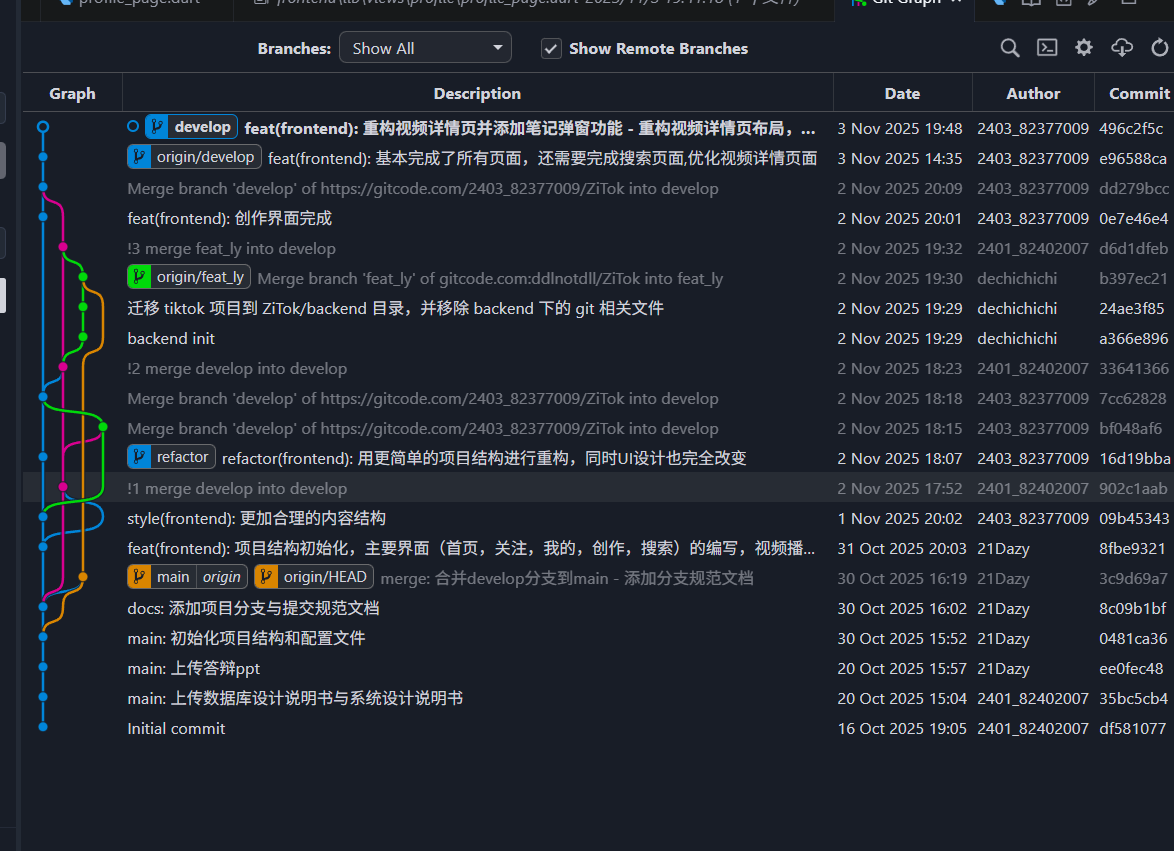Screen dimensions: 1174x851
Task: Click the Description column header
Action: [478, 94]
